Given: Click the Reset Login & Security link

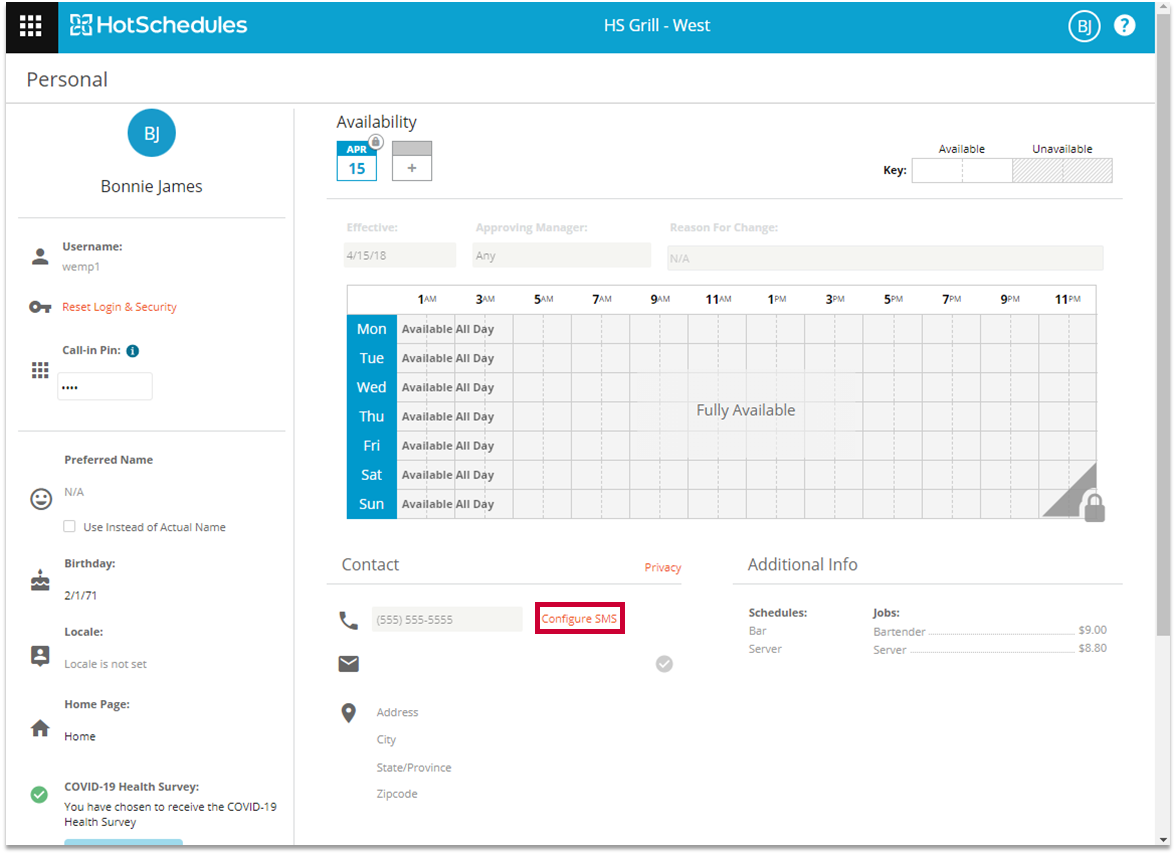Looking at the screenshot, I should pos(119,307).
